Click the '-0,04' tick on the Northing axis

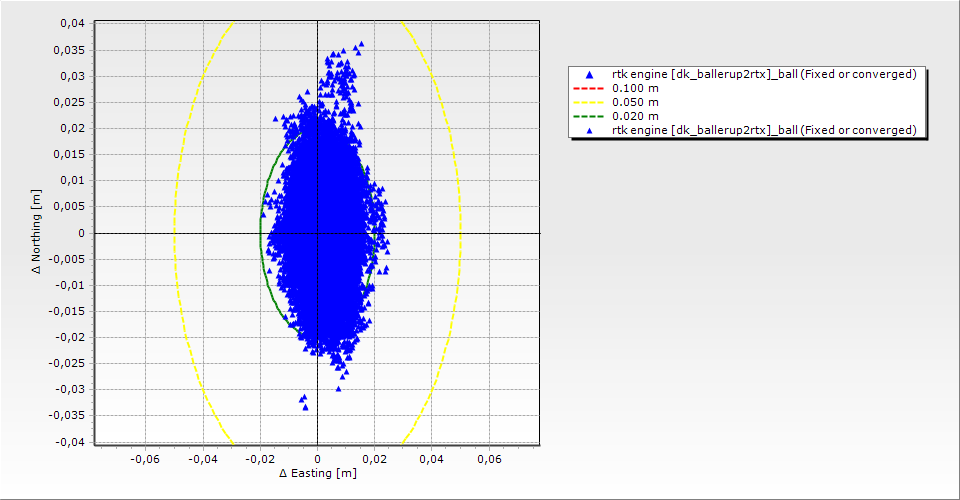70,442
